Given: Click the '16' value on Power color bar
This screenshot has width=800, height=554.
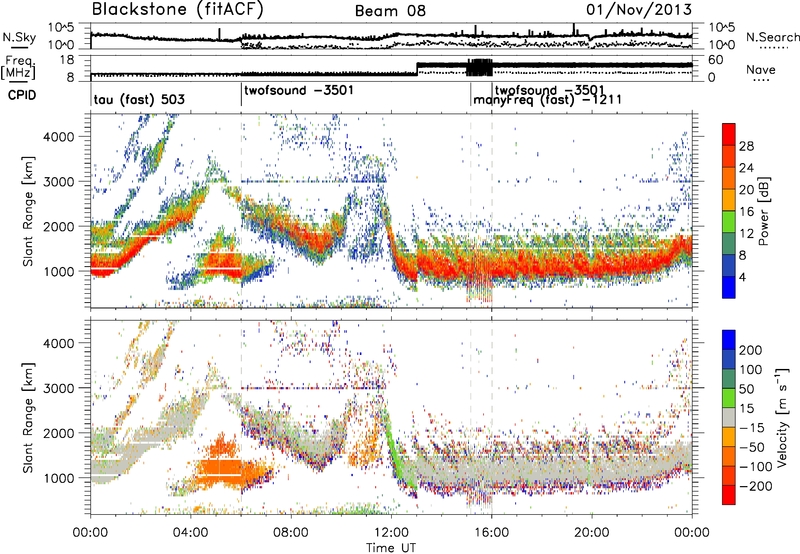Looking at the screenshot, I should click(746, 212).
